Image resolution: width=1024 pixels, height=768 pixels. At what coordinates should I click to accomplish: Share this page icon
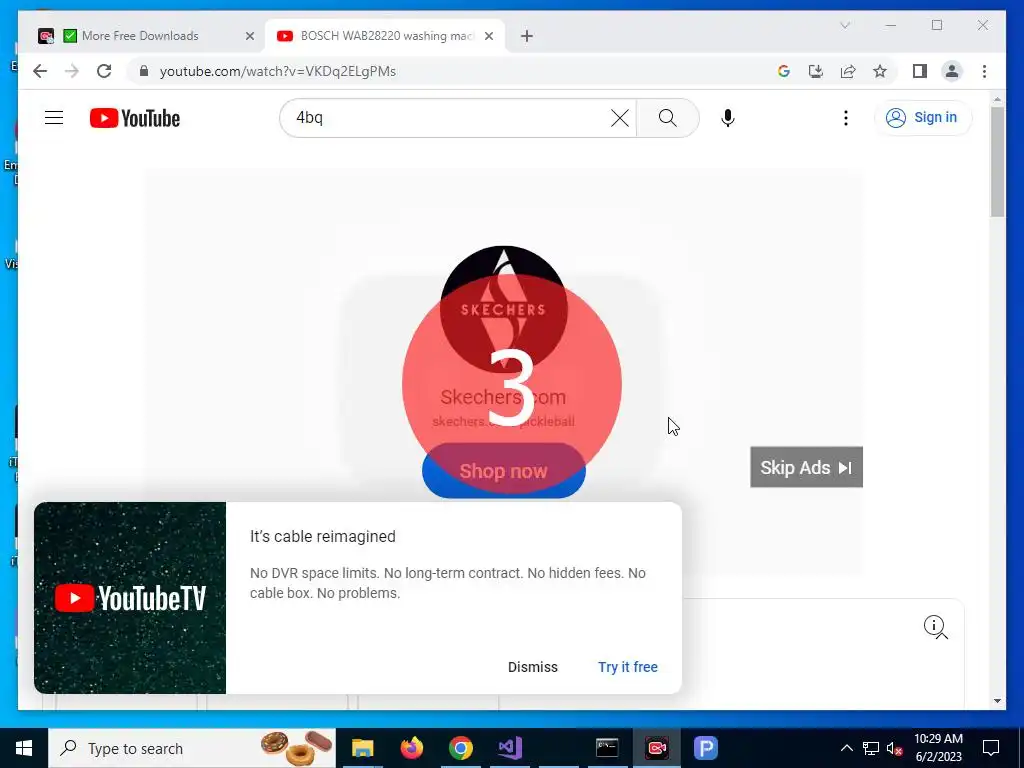pos(848,71)
